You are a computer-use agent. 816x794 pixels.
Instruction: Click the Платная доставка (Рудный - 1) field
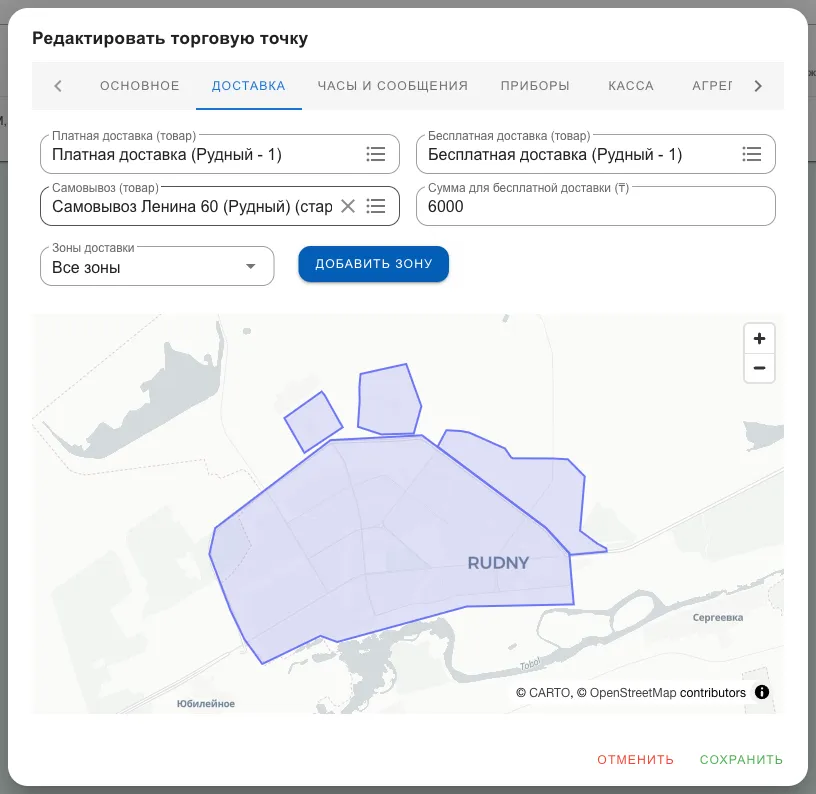point(220,154)
